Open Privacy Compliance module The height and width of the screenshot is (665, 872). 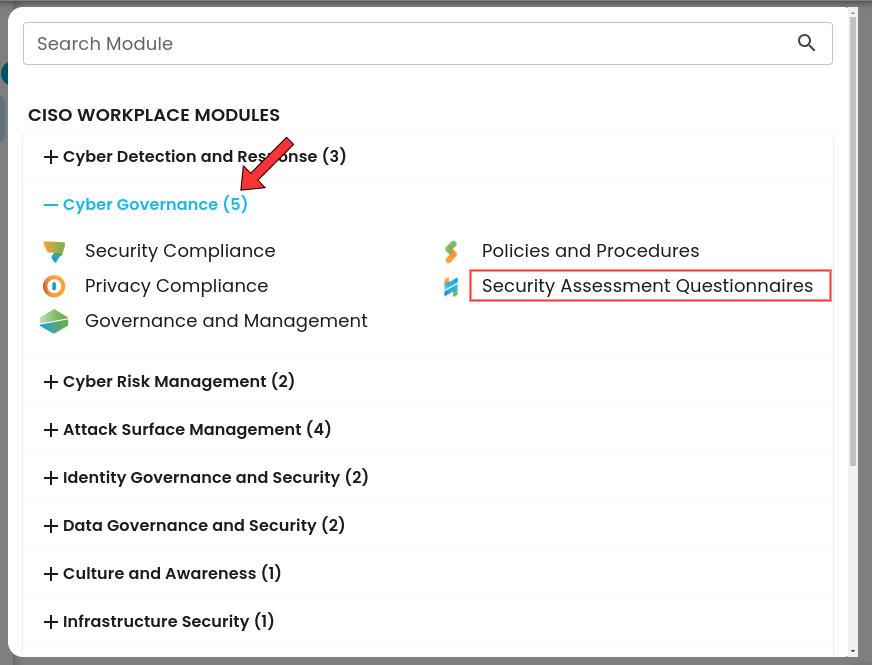176,286
